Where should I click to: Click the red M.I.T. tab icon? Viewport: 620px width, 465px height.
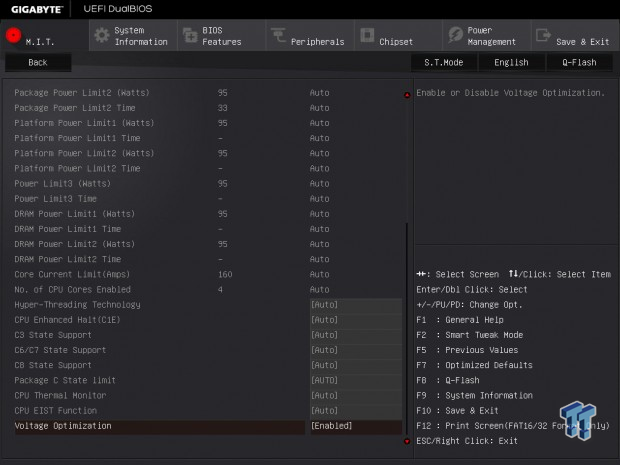click(x=13, y=35)
